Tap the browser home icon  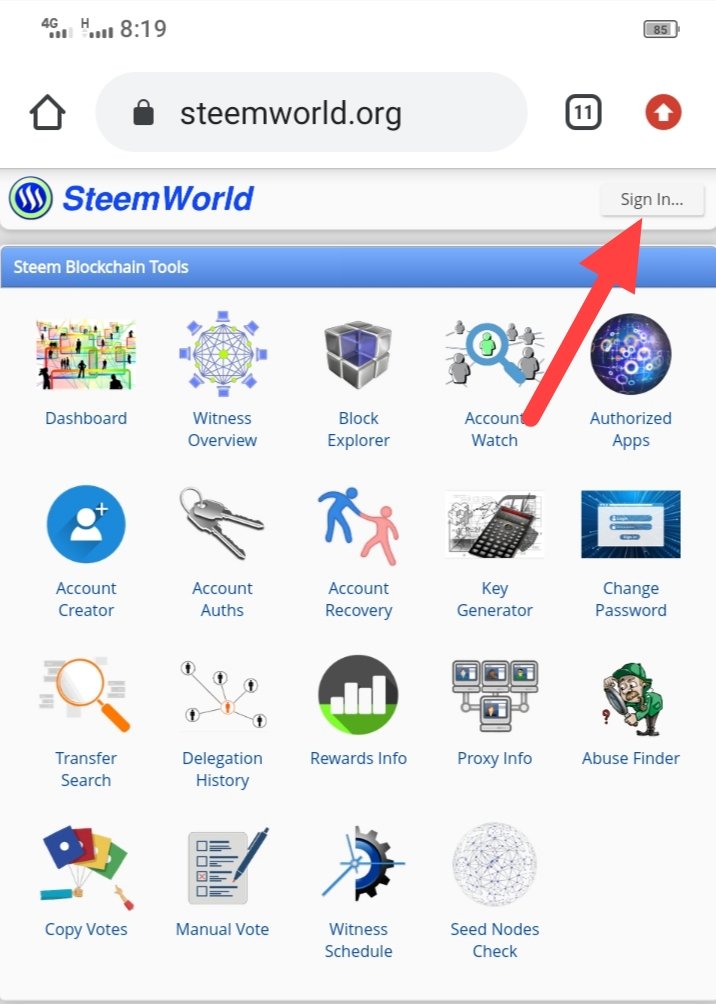click(47, 113)
